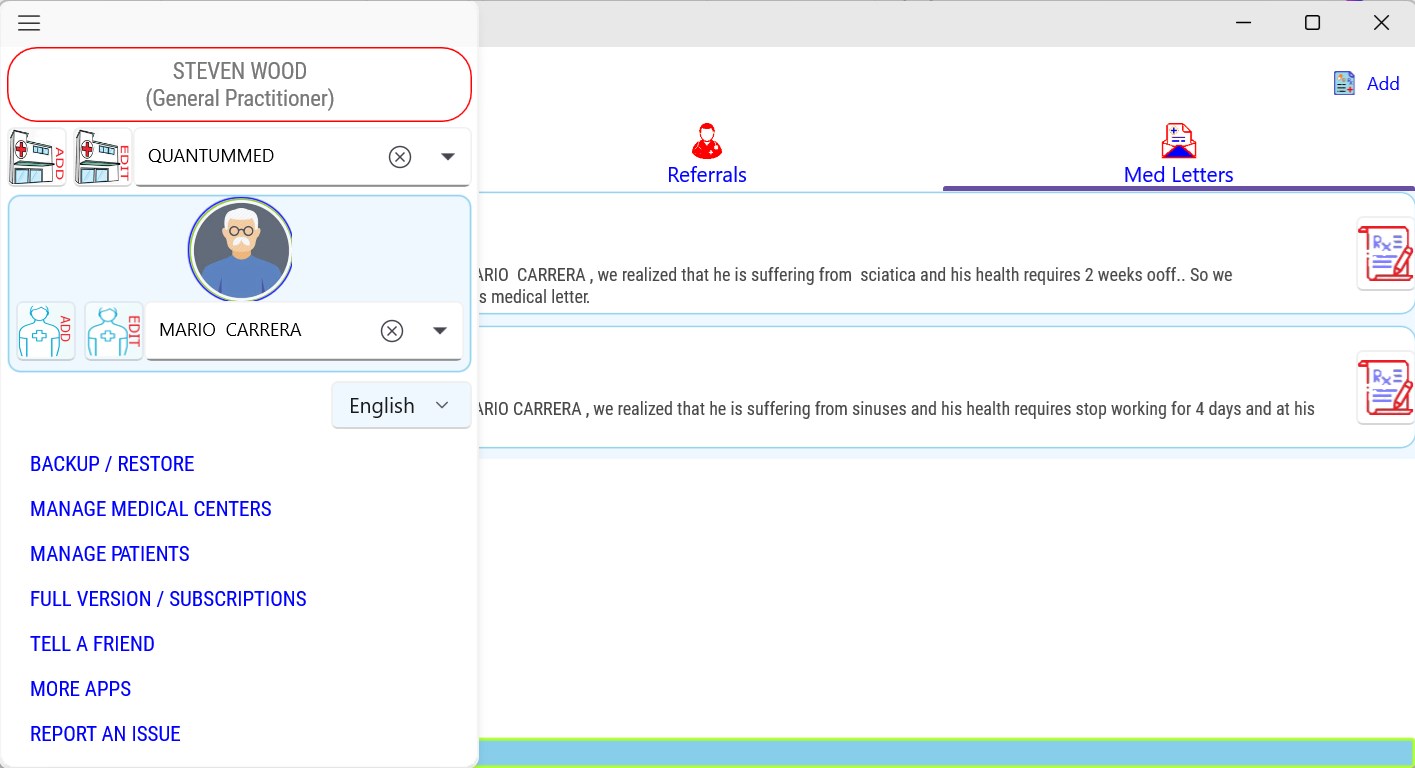Click the Edit Medical Center icon
The height and width of the screenshot is (768, 1415).
[102, 156]
